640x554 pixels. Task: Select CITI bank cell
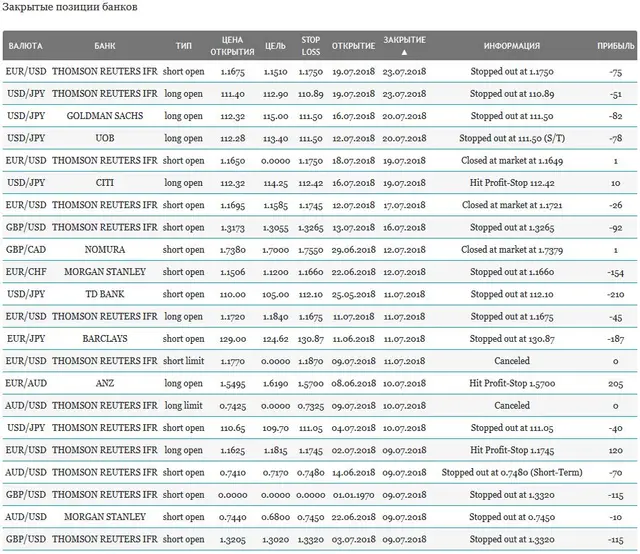click(x=105, y=182)
